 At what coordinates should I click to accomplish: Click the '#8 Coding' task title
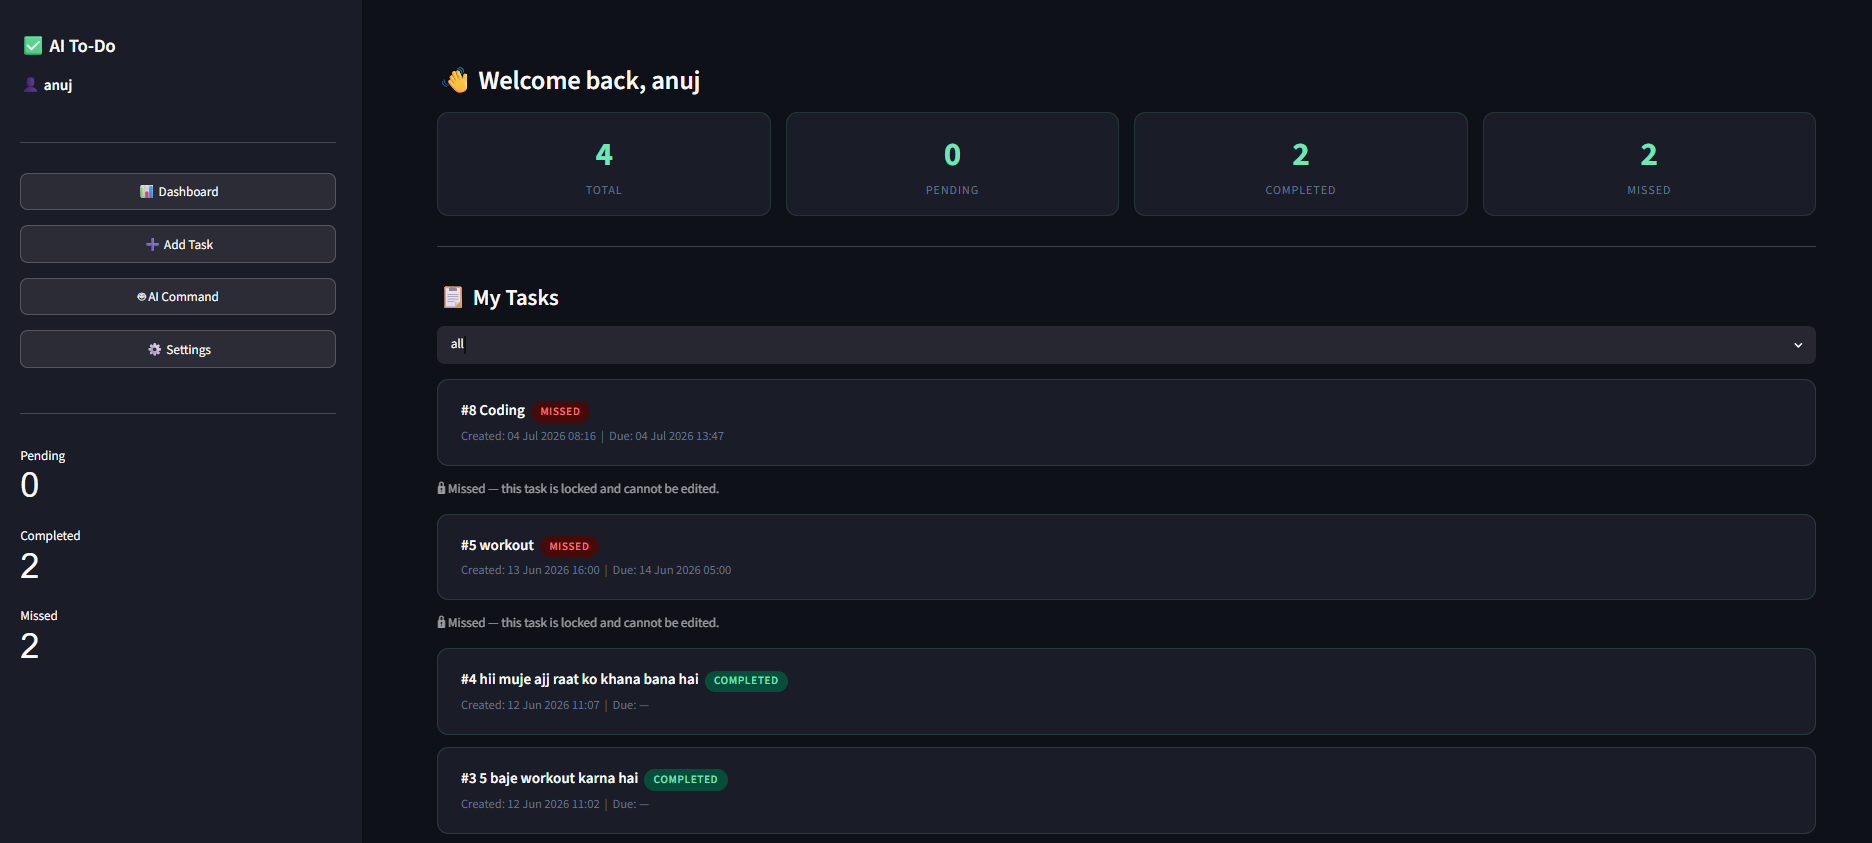pyautogui.click(x=493, y=410)
